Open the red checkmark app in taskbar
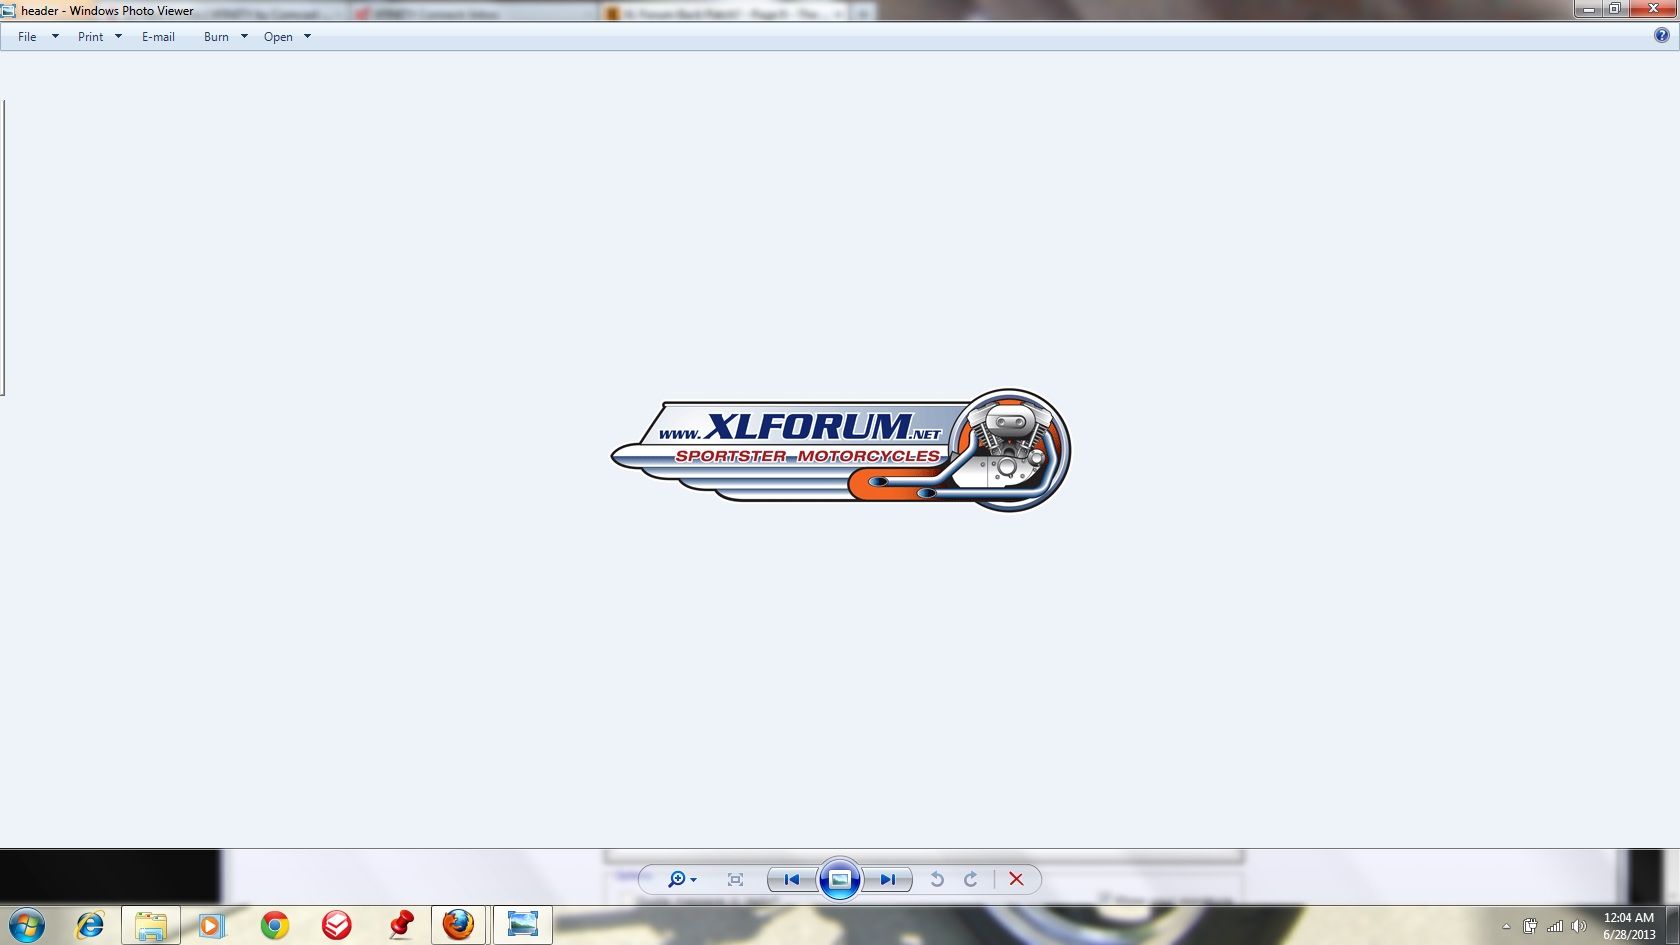This screenshot has width=1680, height=945. pyautogui.click(x=337, y=925)
